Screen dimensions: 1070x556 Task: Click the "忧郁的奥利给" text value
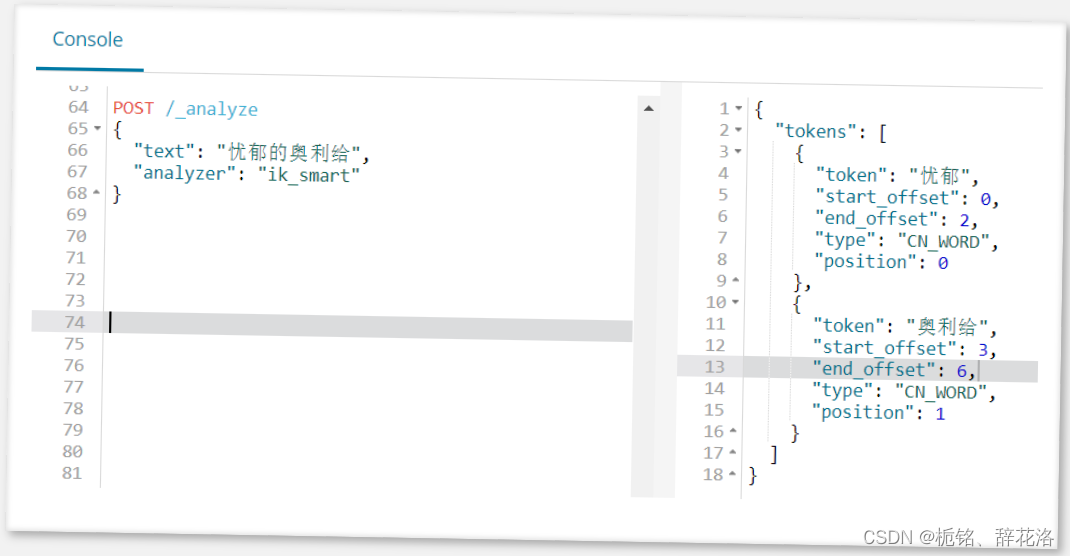pyautogui.click(x=289, y=153)
